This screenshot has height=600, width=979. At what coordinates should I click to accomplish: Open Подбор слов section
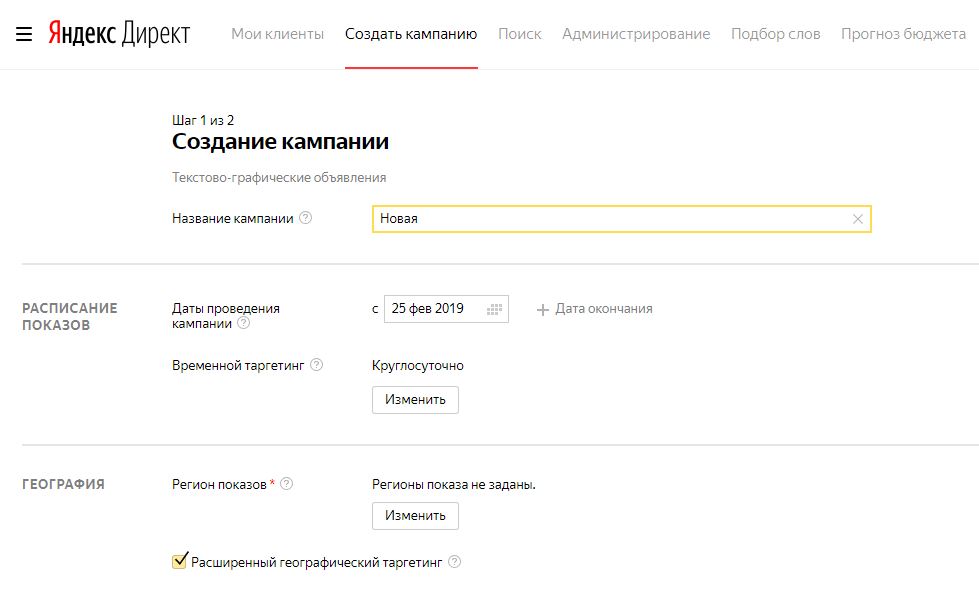click(776, 33)
